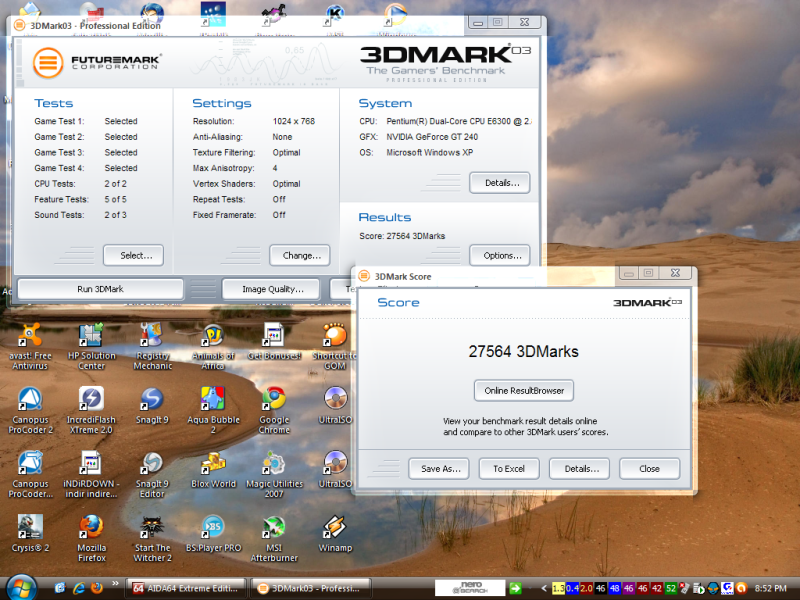Select the truncated Canopus ProCoder... desktop icon
This screenshot has height=600, width=800.
30,474
